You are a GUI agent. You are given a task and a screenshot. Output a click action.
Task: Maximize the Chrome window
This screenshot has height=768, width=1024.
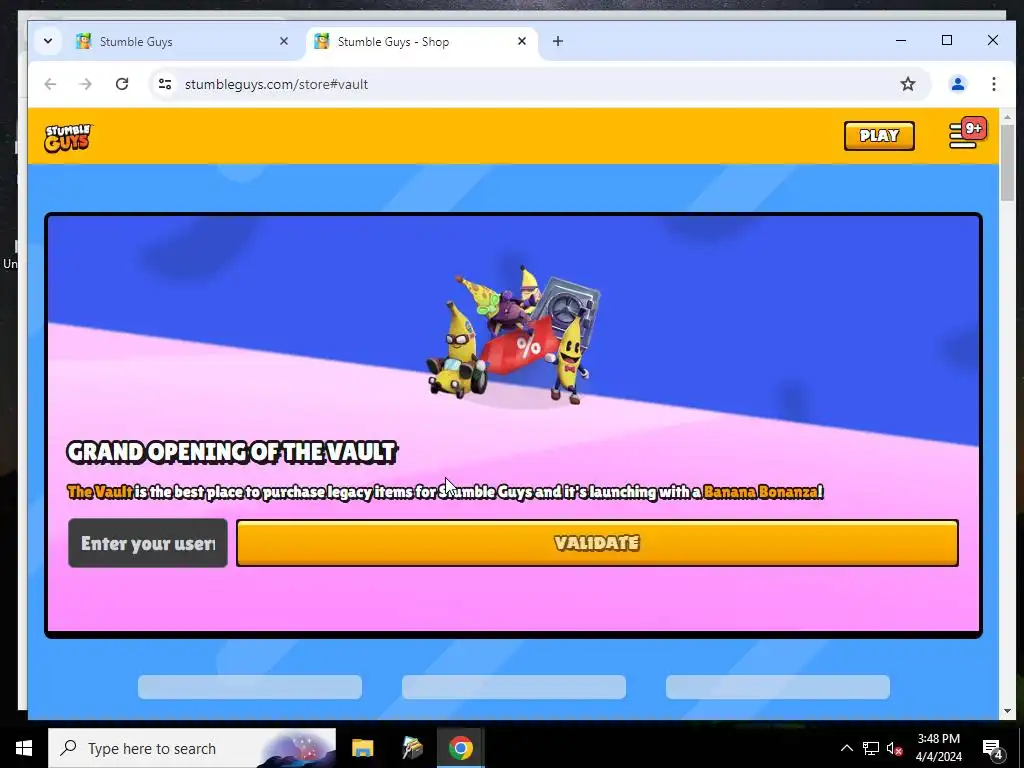(x=947, y=40)
